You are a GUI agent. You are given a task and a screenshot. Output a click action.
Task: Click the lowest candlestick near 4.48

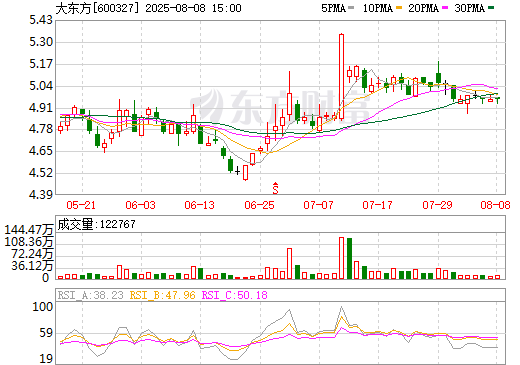(x=246, y=173)
